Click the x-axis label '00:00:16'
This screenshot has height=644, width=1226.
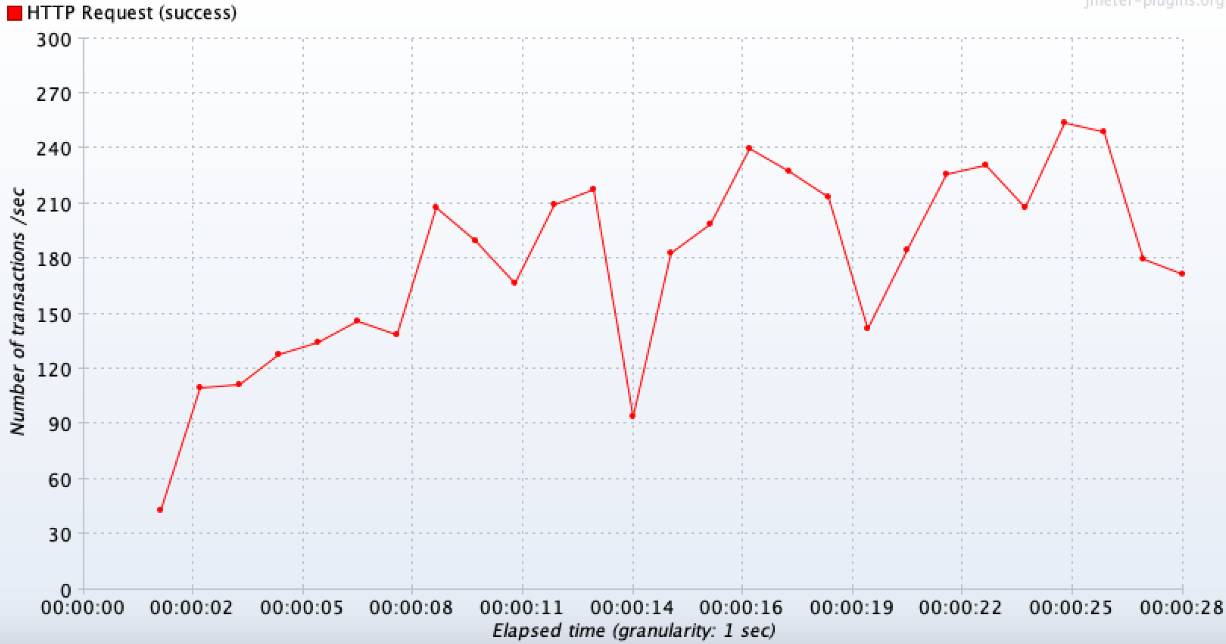coord(743,607)
